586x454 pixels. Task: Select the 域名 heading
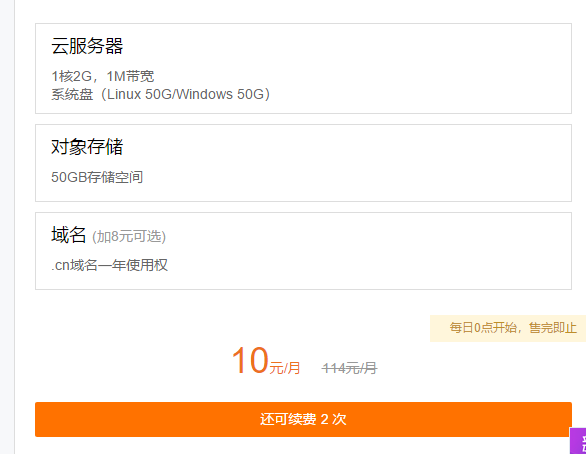coord(69,235)
